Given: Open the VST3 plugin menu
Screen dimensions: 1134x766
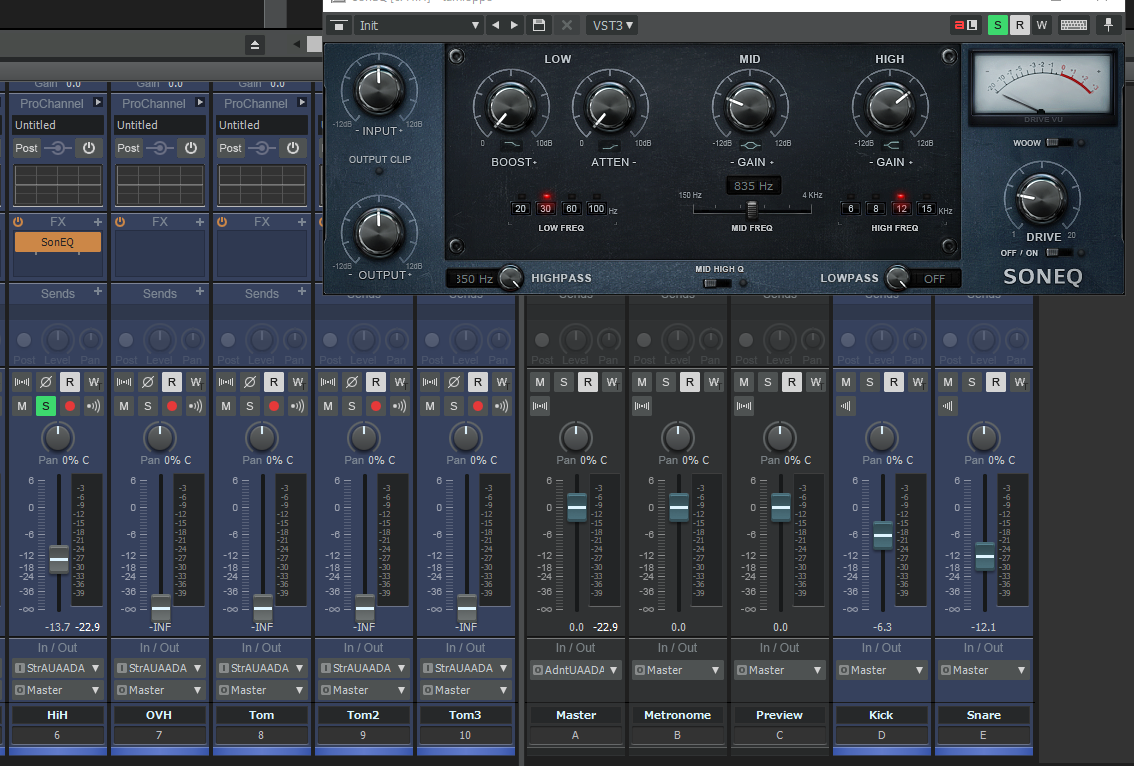Looking at the screenshot, I should click(612, 25).
